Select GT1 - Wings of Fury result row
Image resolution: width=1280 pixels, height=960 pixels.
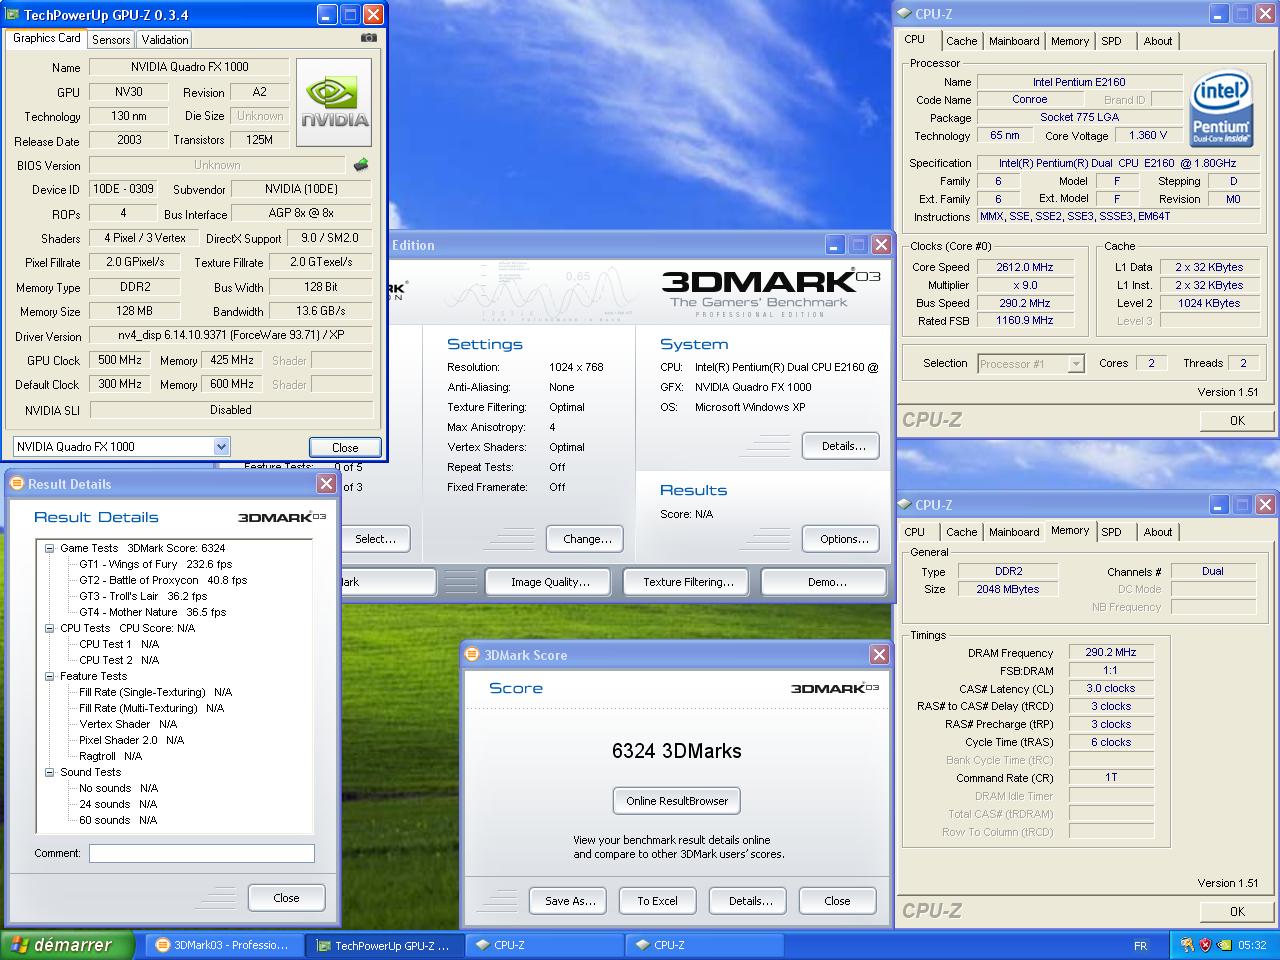click(x=156, y=564)
